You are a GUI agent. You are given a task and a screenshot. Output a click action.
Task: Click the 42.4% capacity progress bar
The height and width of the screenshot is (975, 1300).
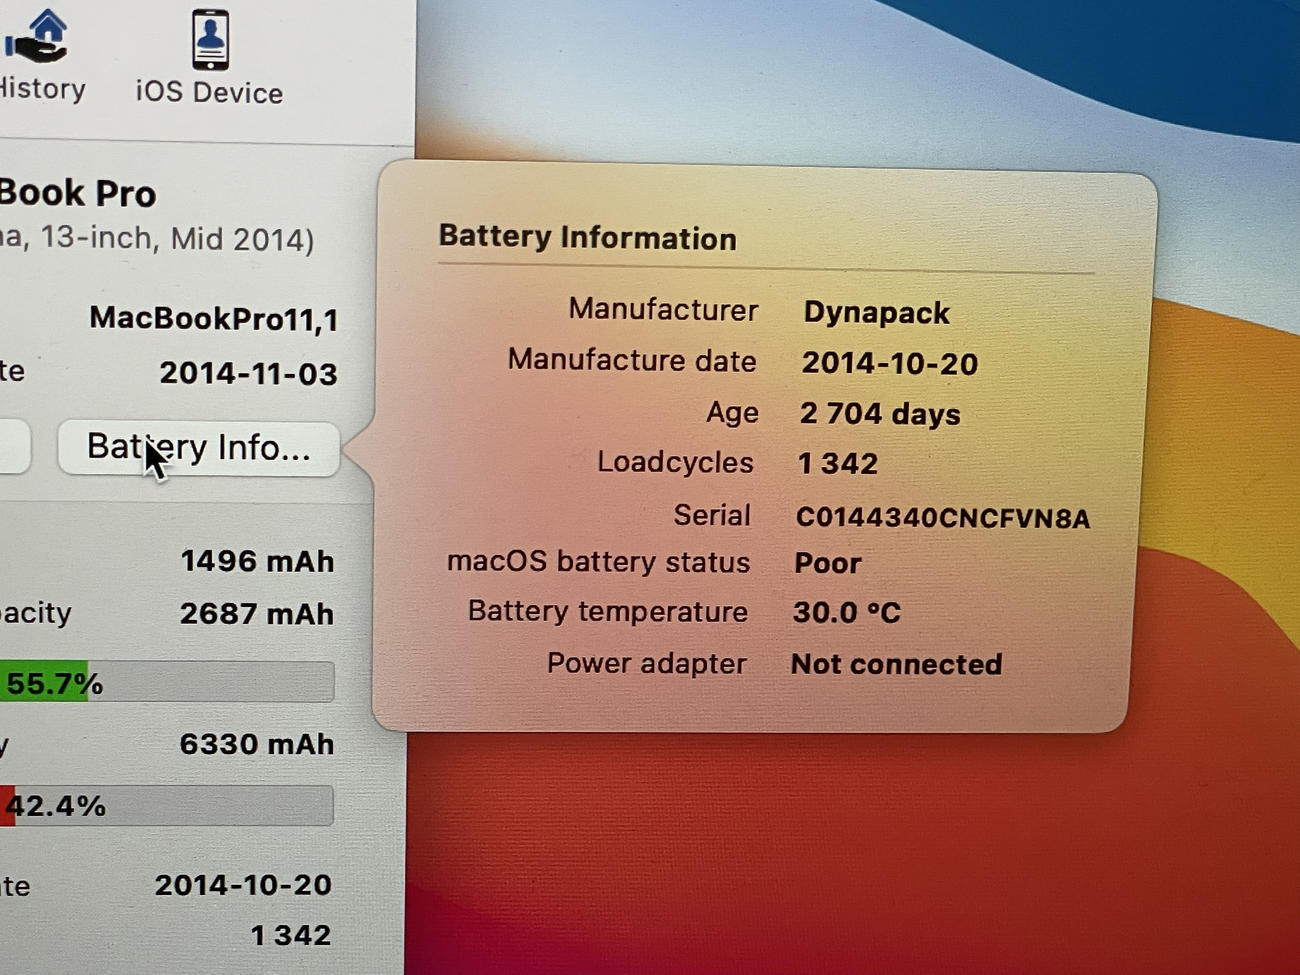(167, 805)
